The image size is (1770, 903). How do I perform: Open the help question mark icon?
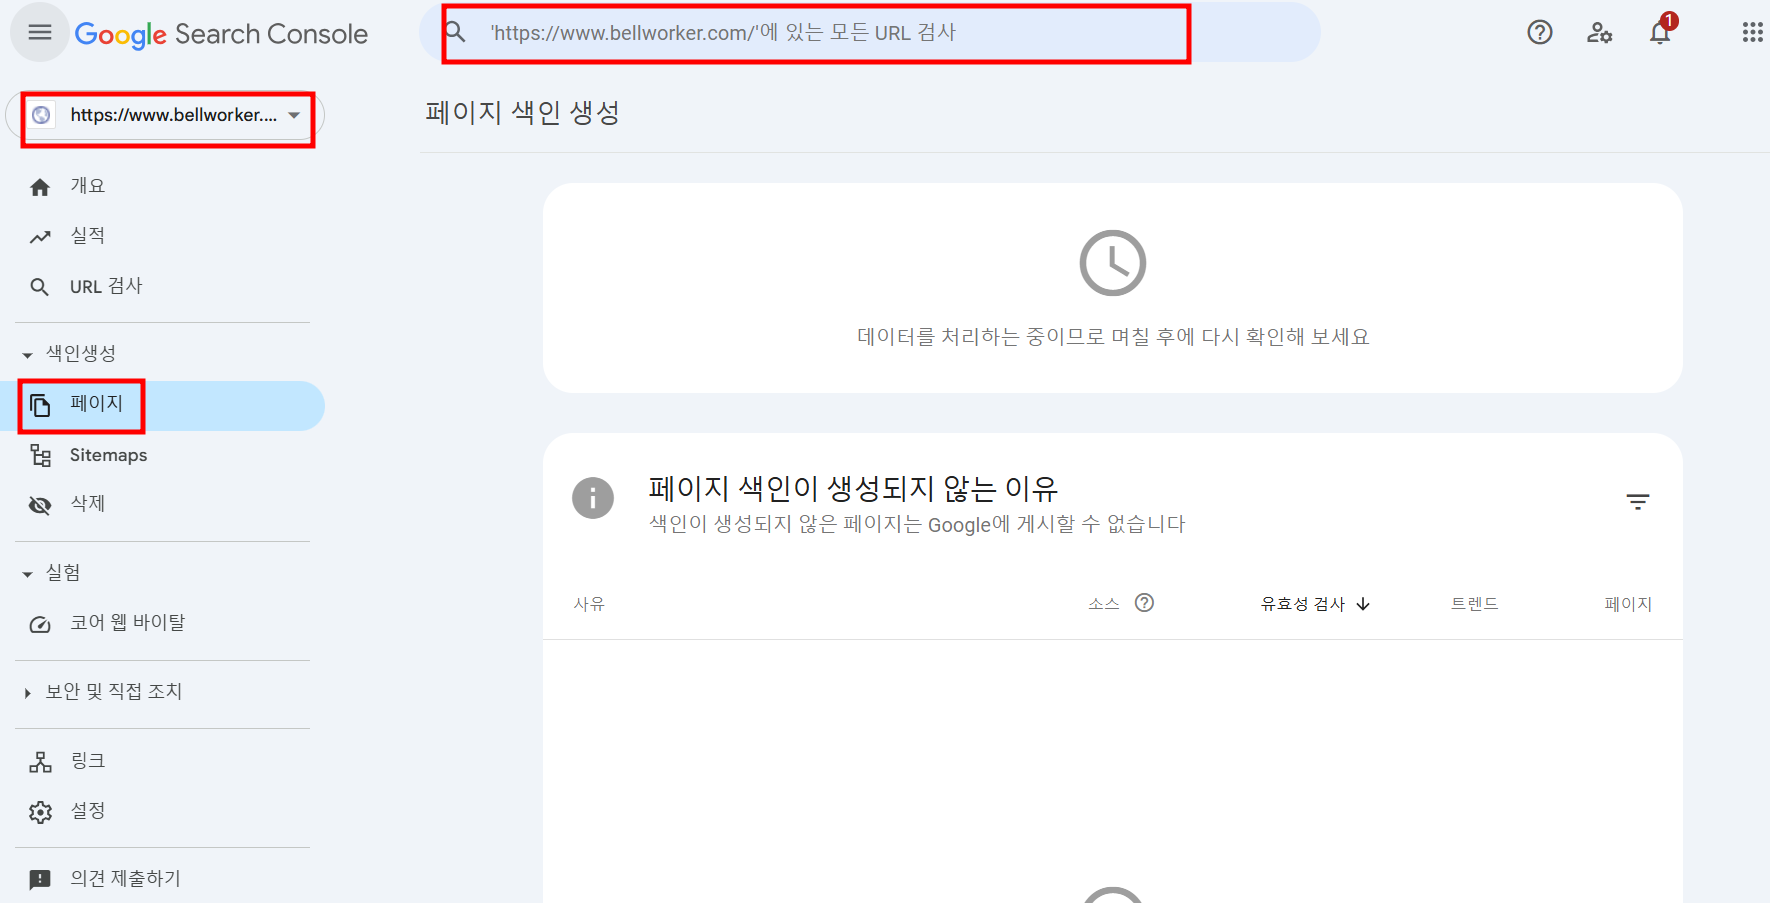click(x=1540, y=33)
